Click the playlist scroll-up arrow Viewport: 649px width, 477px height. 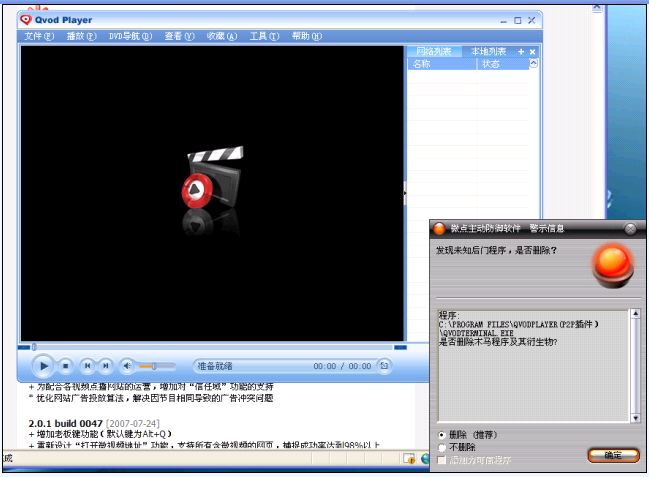[x=534, y=64]
